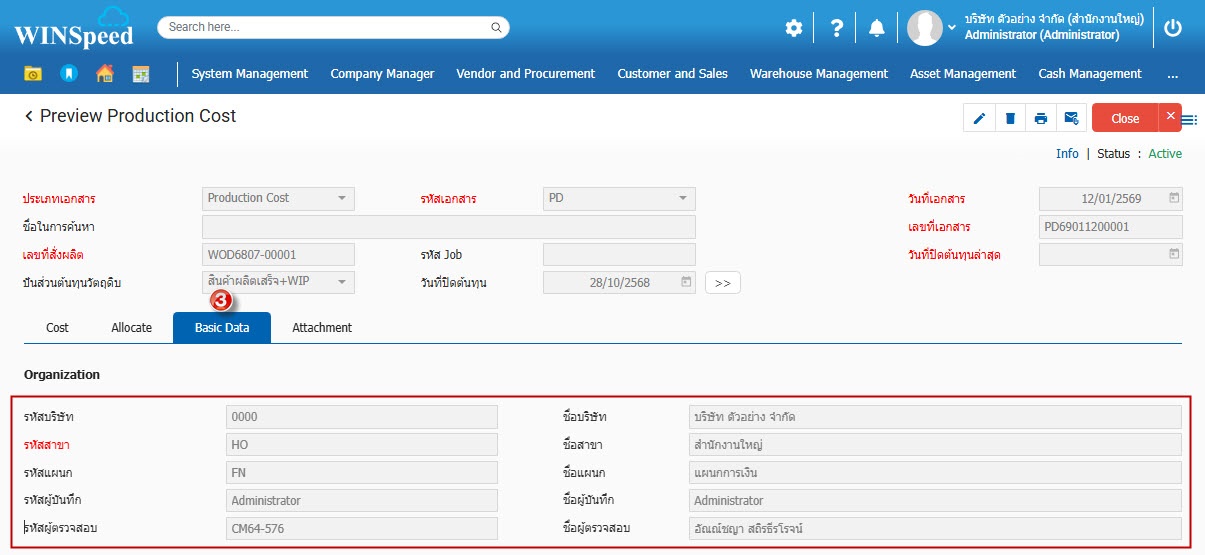Open settings gear in header

pos(794,28)
